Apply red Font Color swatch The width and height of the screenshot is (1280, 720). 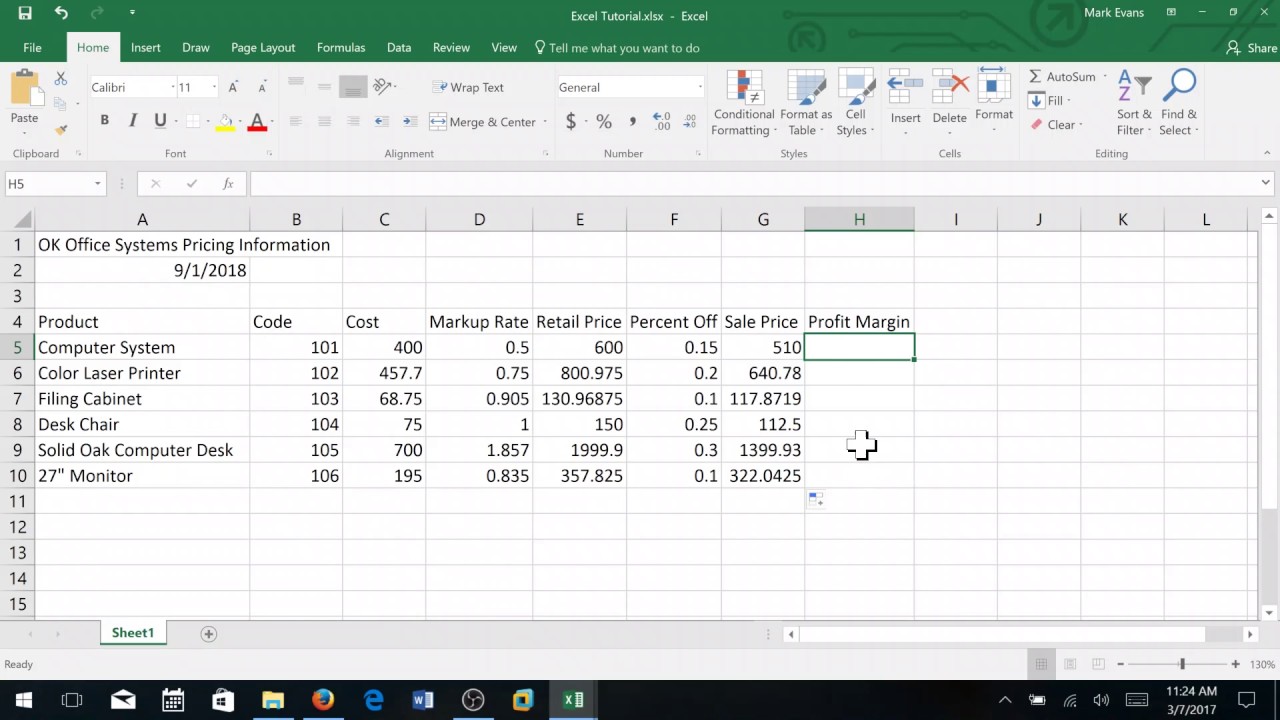[257, 122]
